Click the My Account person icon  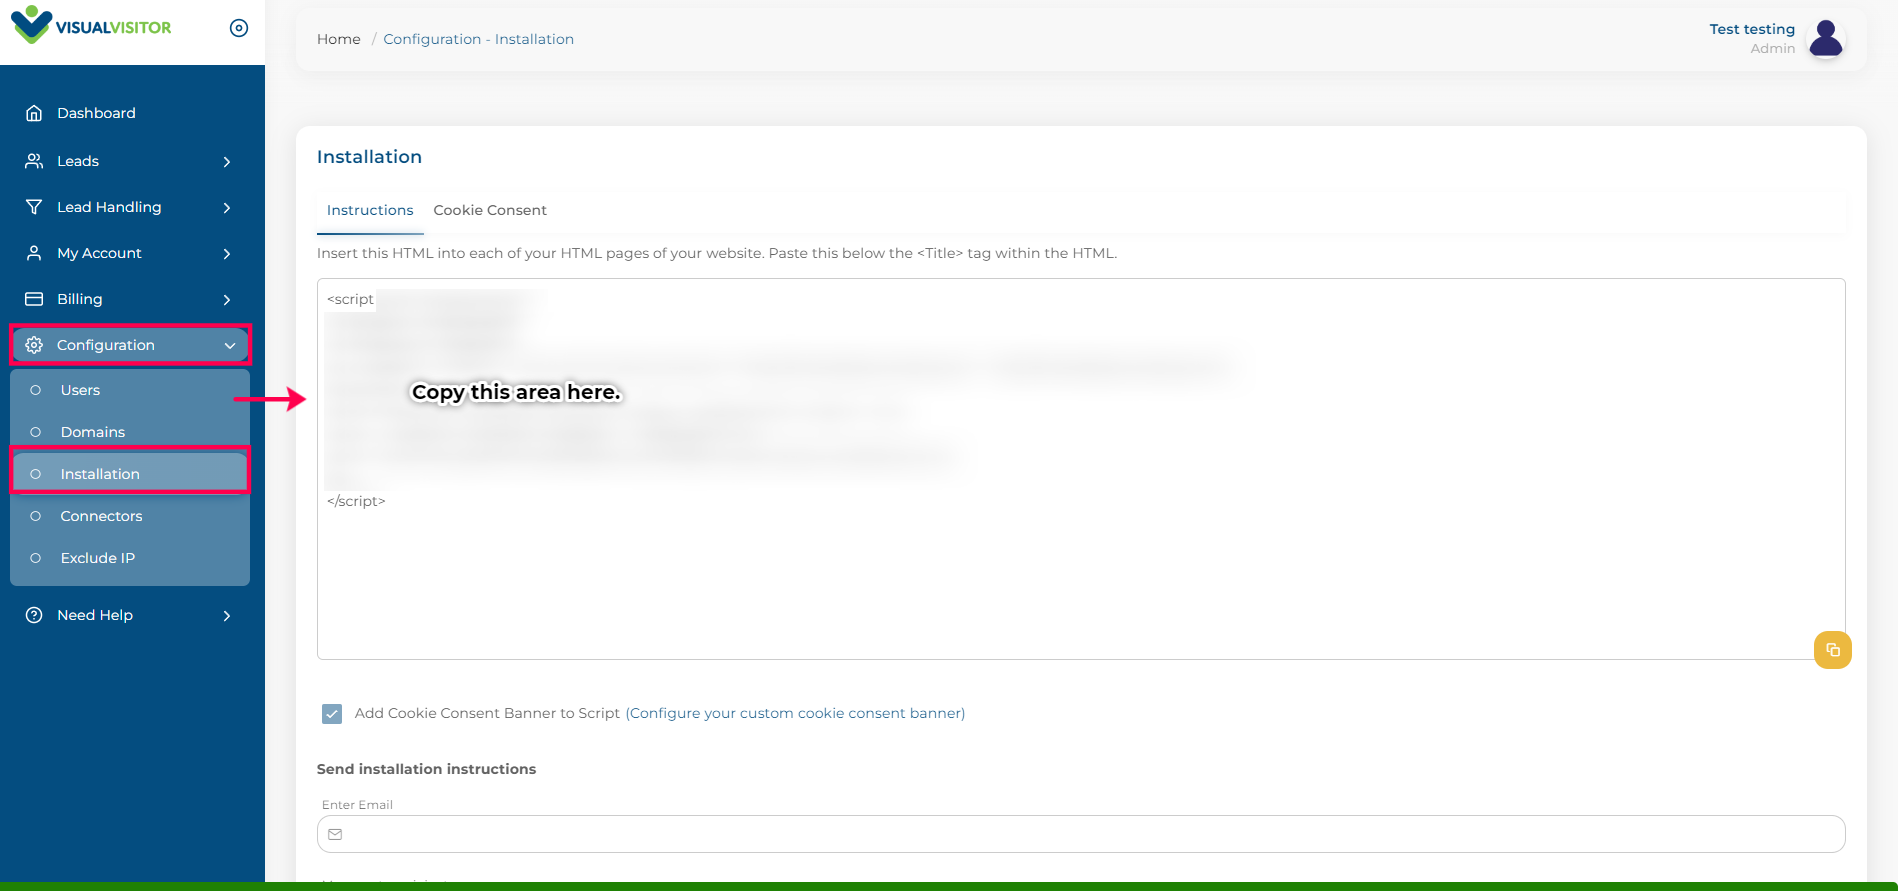pyautogui.click(x=34, y=253)
